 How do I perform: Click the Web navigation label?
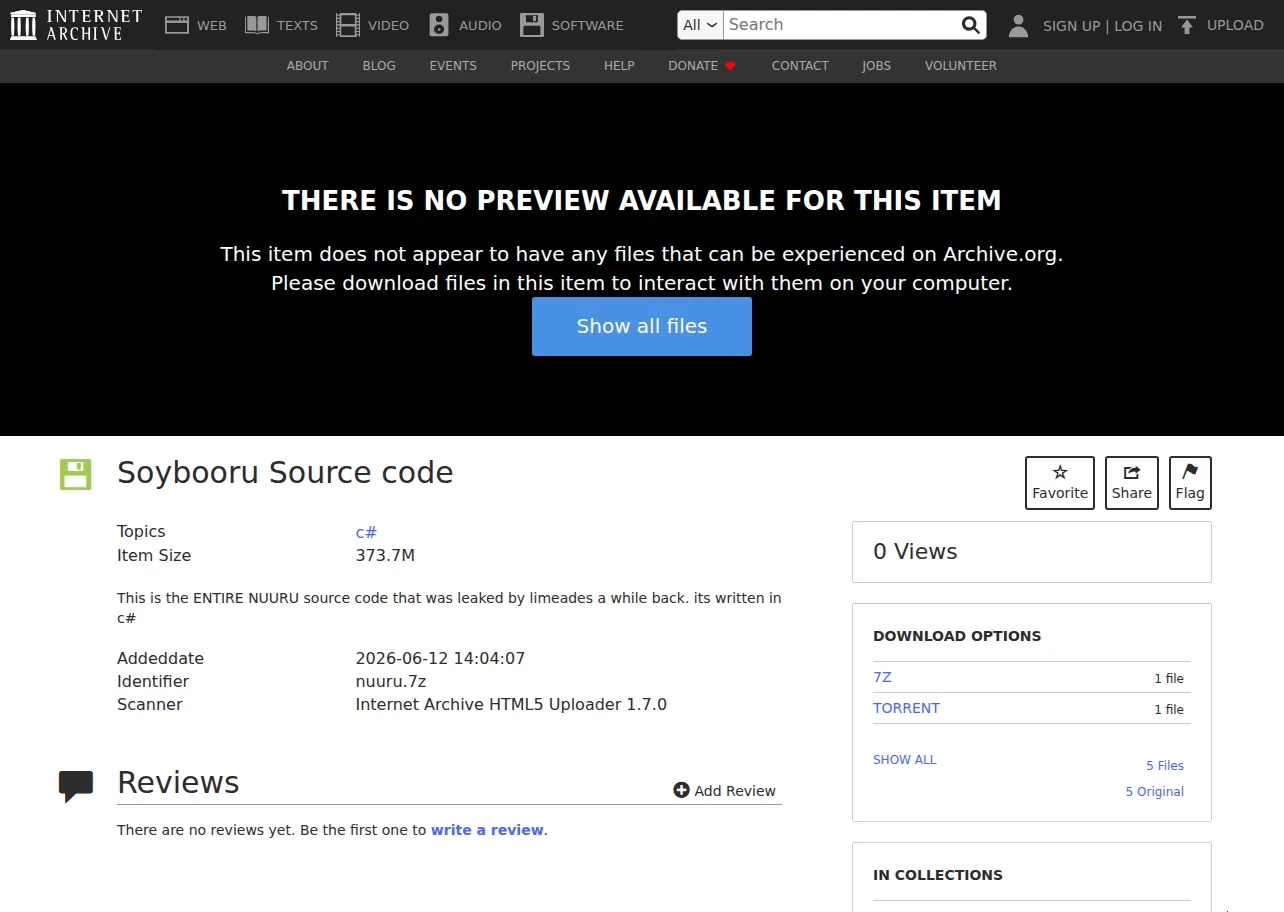212,25
